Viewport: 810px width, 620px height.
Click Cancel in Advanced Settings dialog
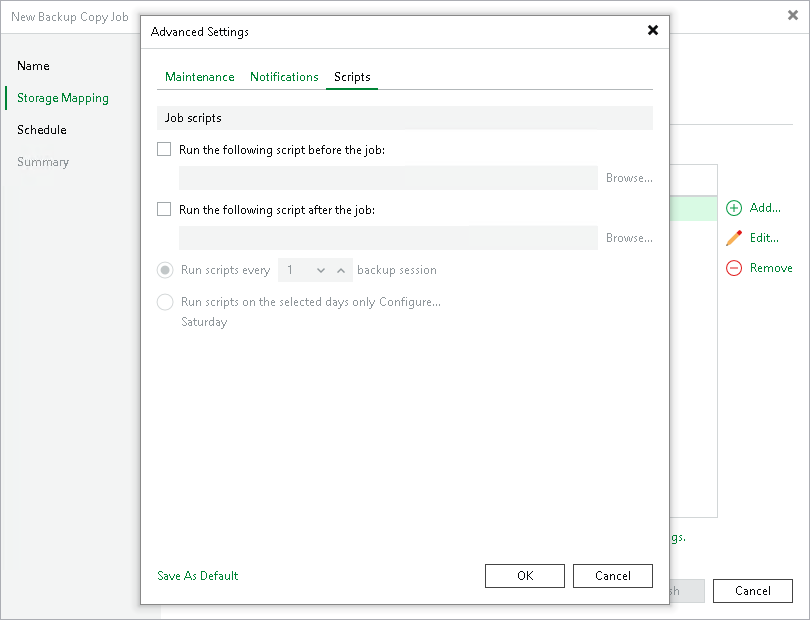point(613,576)
